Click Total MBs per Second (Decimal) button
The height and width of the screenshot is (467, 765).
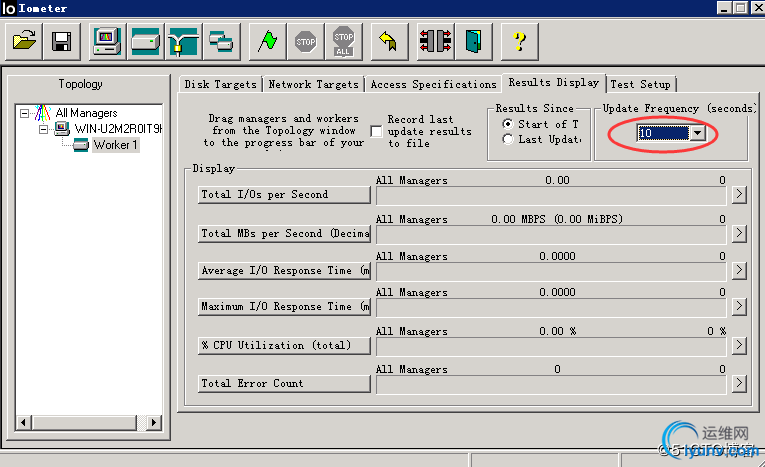[284, 234]
